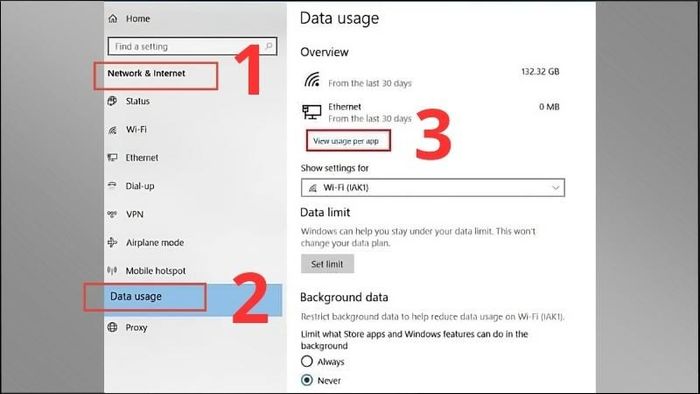Click the Show settings for label
Screen dimensions: 700x394
[335, 168]
